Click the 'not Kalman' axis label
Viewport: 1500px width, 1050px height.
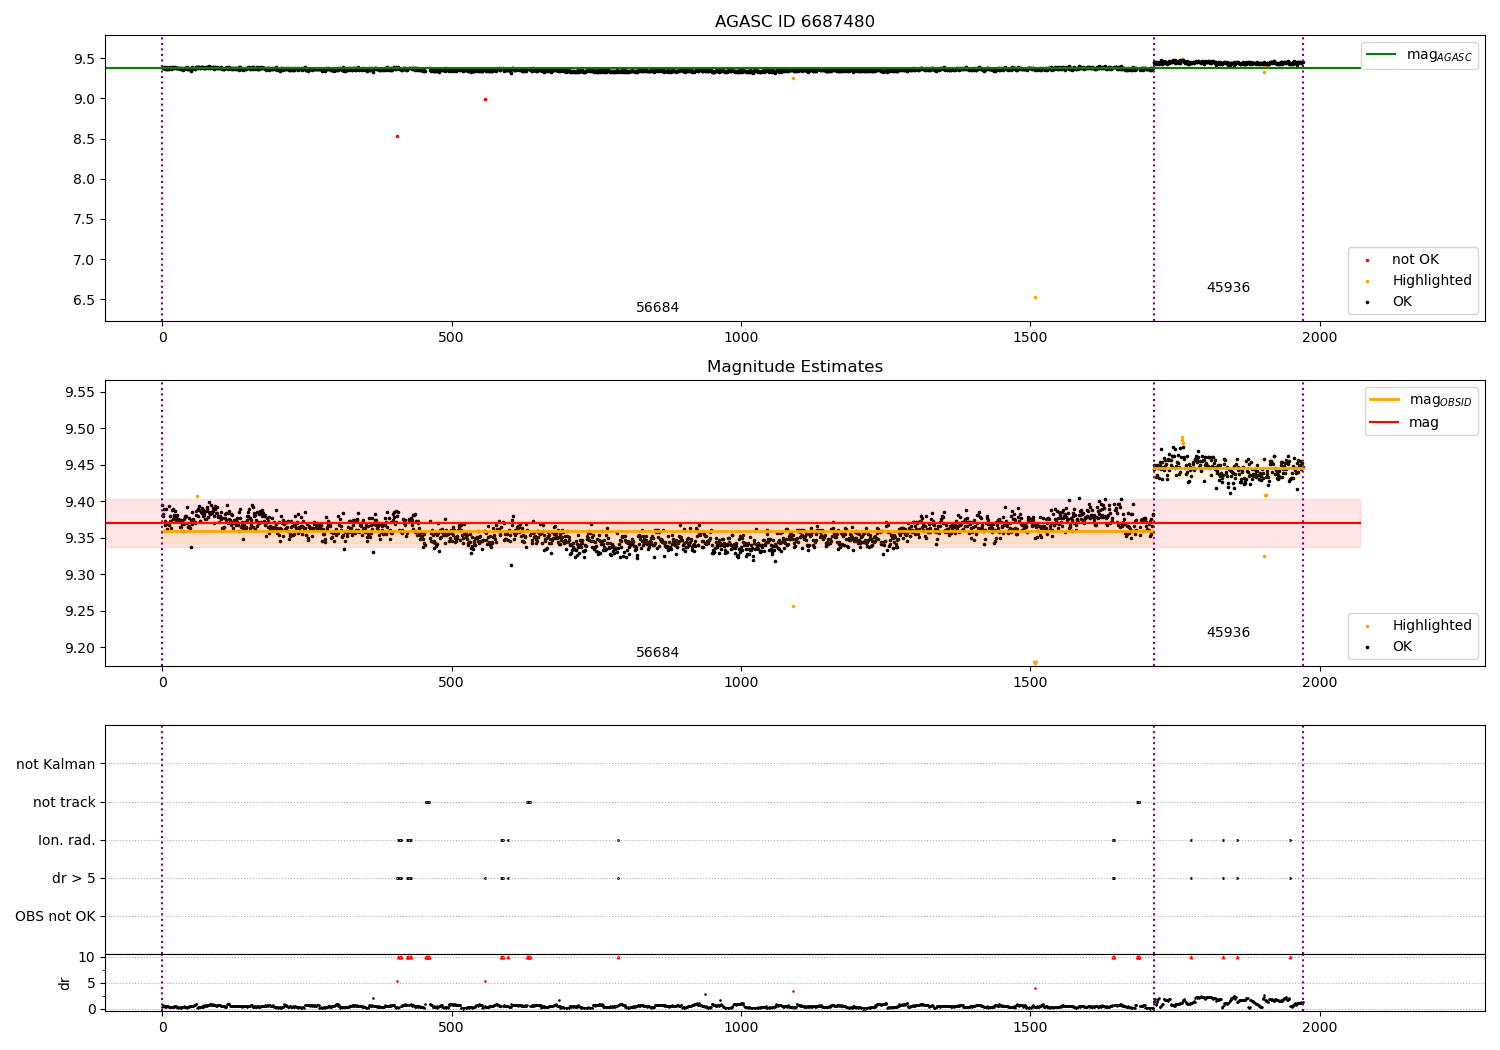point(56,764)
